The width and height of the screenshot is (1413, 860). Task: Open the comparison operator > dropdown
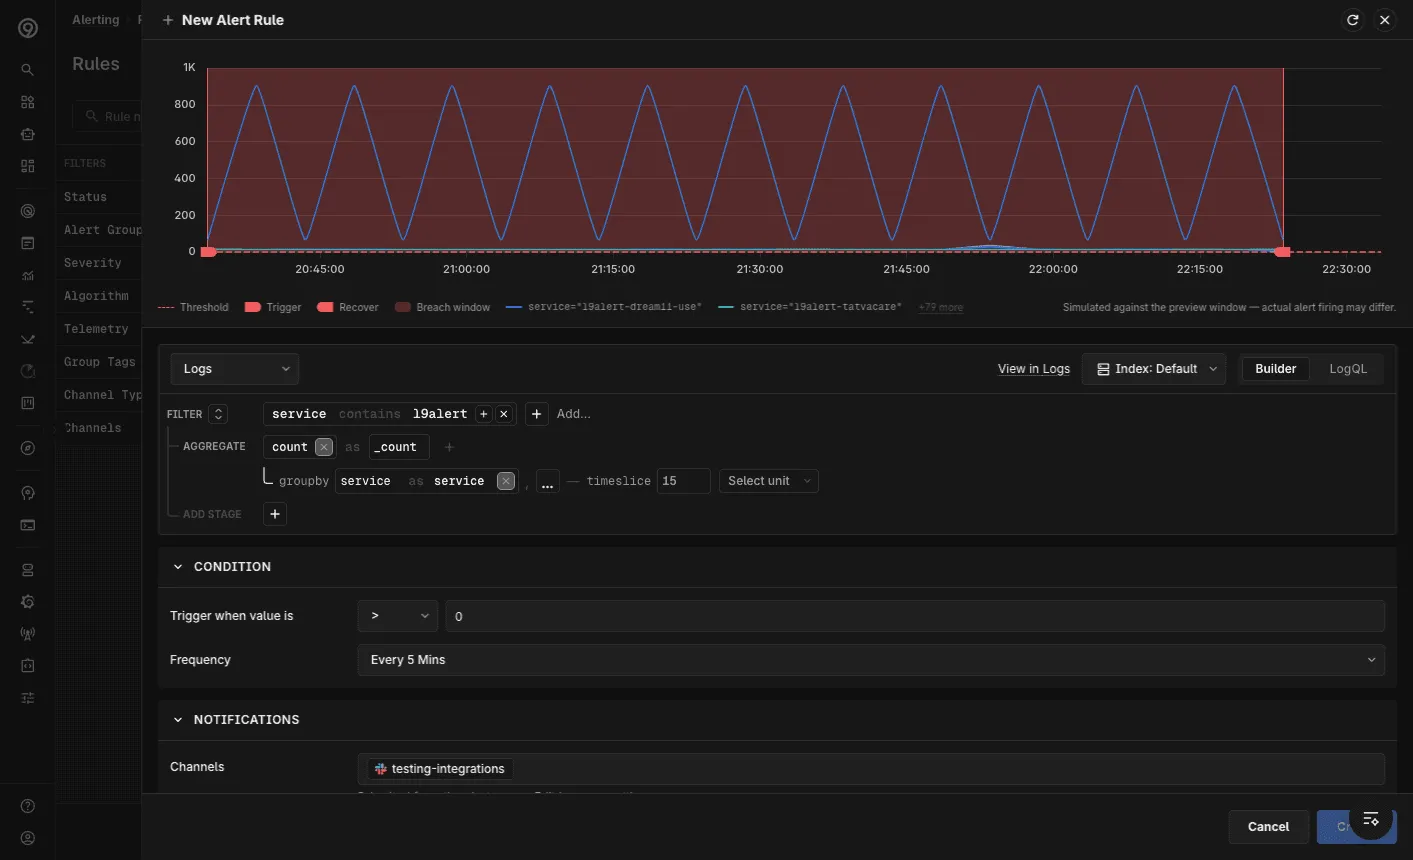click(398, 616)
